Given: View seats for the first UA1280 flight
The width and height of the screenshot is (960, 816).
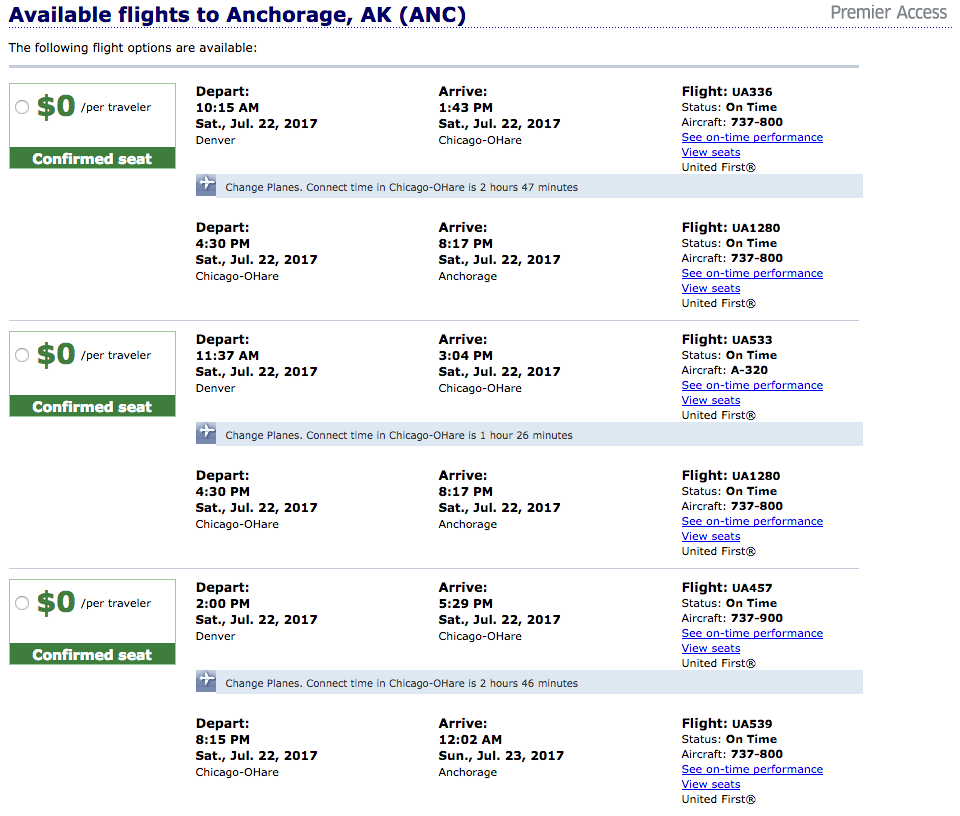Looking at the screenshot, I should pyautogui.click(x=711, y=288).
